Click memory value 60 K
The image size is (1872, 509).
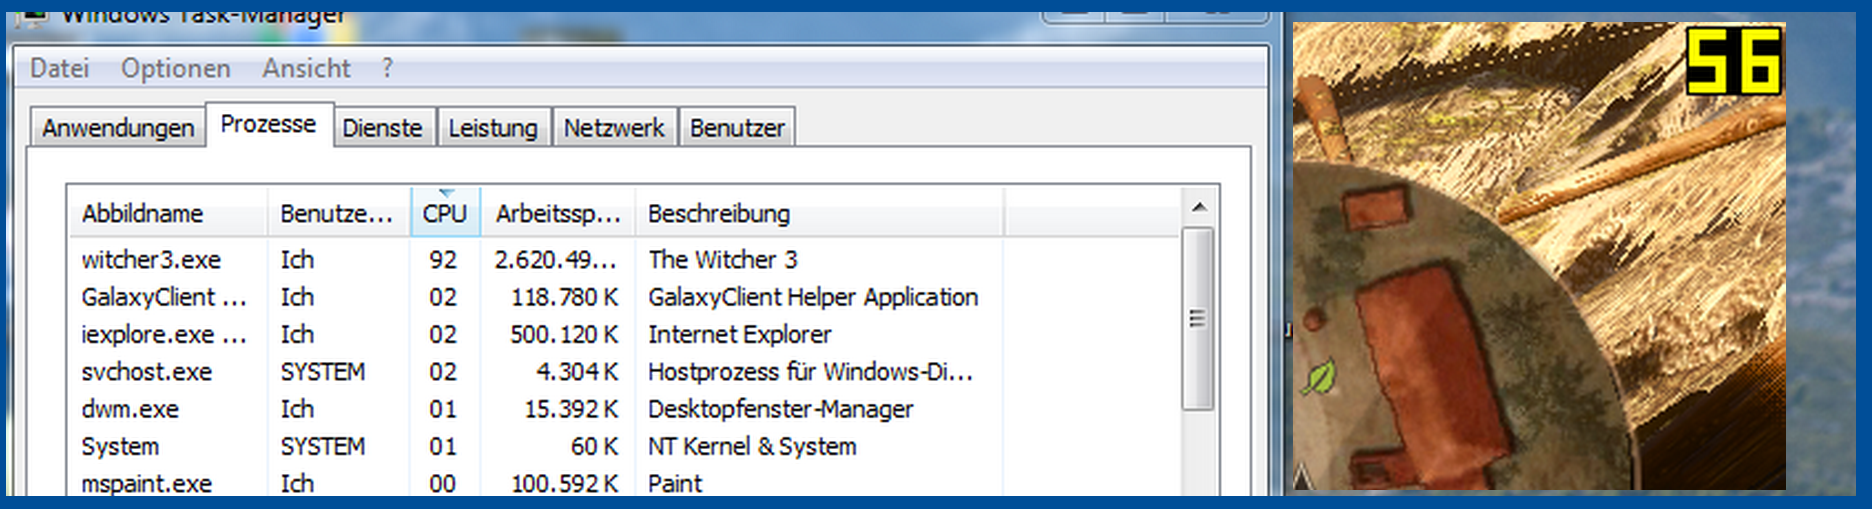(x=594, y=446)
